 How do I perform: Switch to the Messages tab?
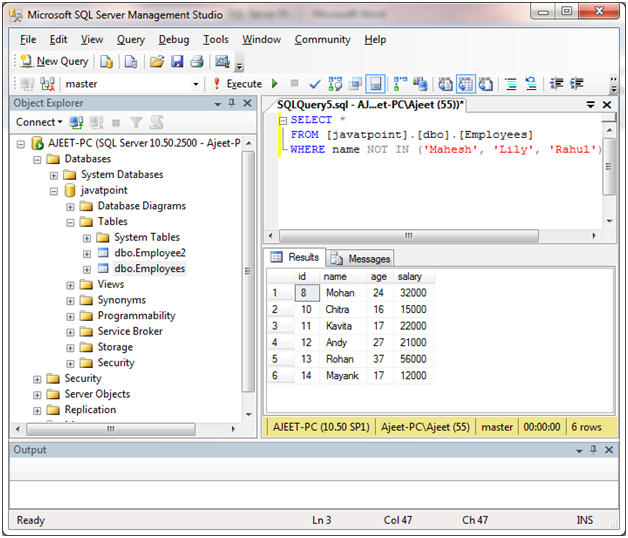coord(360,259)
